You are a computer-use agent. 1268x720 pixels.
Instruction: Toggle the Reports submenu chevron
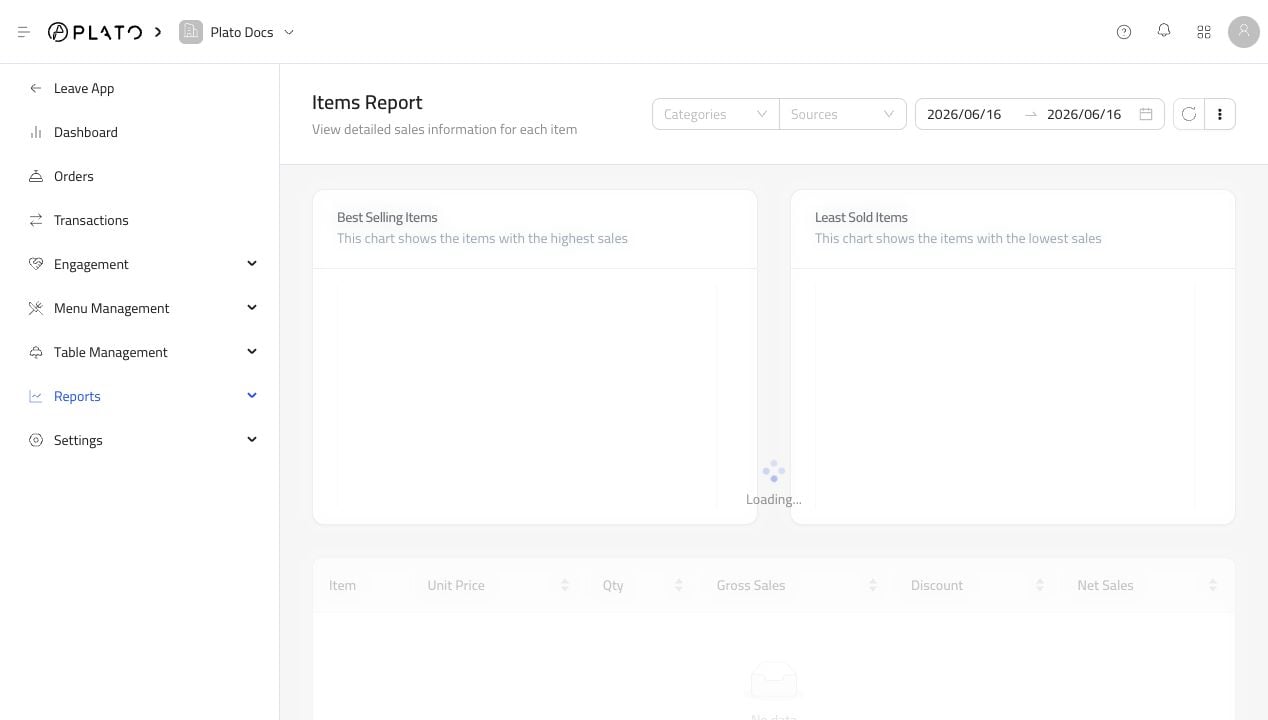pyautogui.click(x=252, y=396)
